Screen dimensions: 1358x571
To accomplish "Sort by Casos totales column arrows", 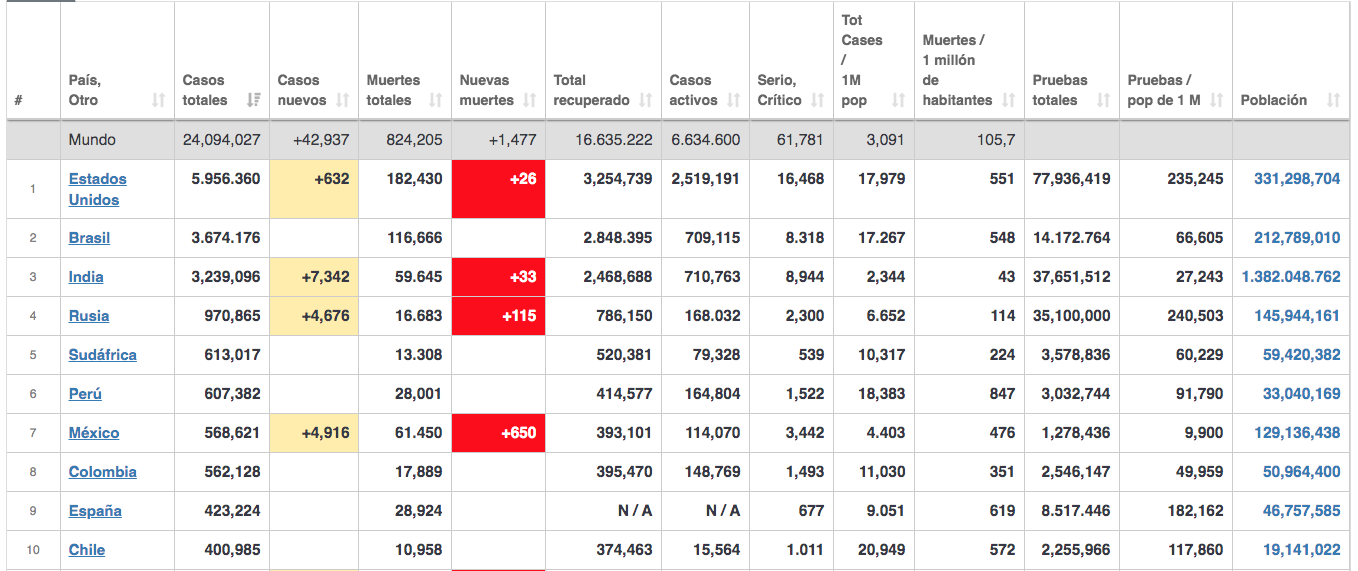I will tap(253, 100).
